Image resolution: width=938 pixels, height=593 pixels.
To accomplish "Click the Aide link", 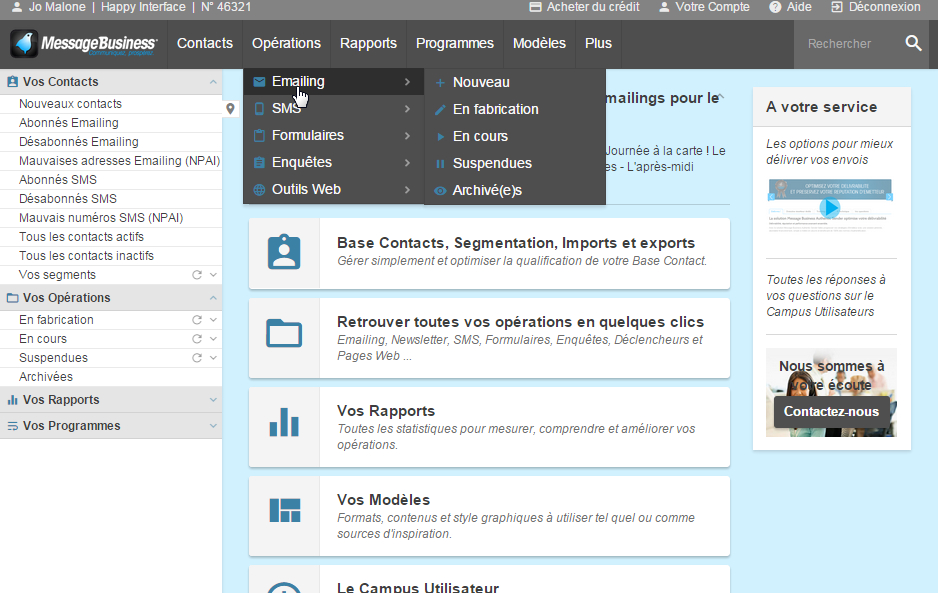I will [x=790, y=7].
